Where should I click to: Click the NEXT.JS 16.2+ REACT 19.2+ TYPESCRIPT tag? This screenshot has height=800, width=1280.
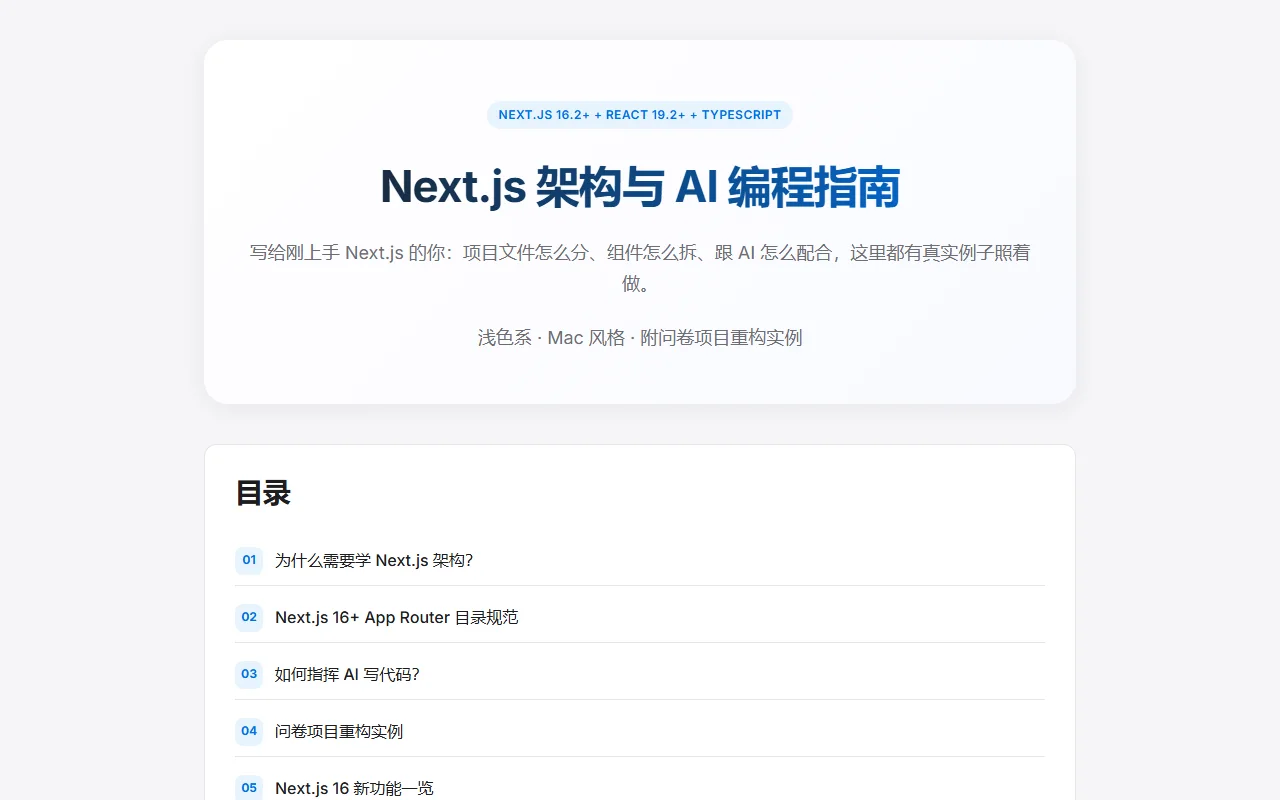tap(640, 115)
